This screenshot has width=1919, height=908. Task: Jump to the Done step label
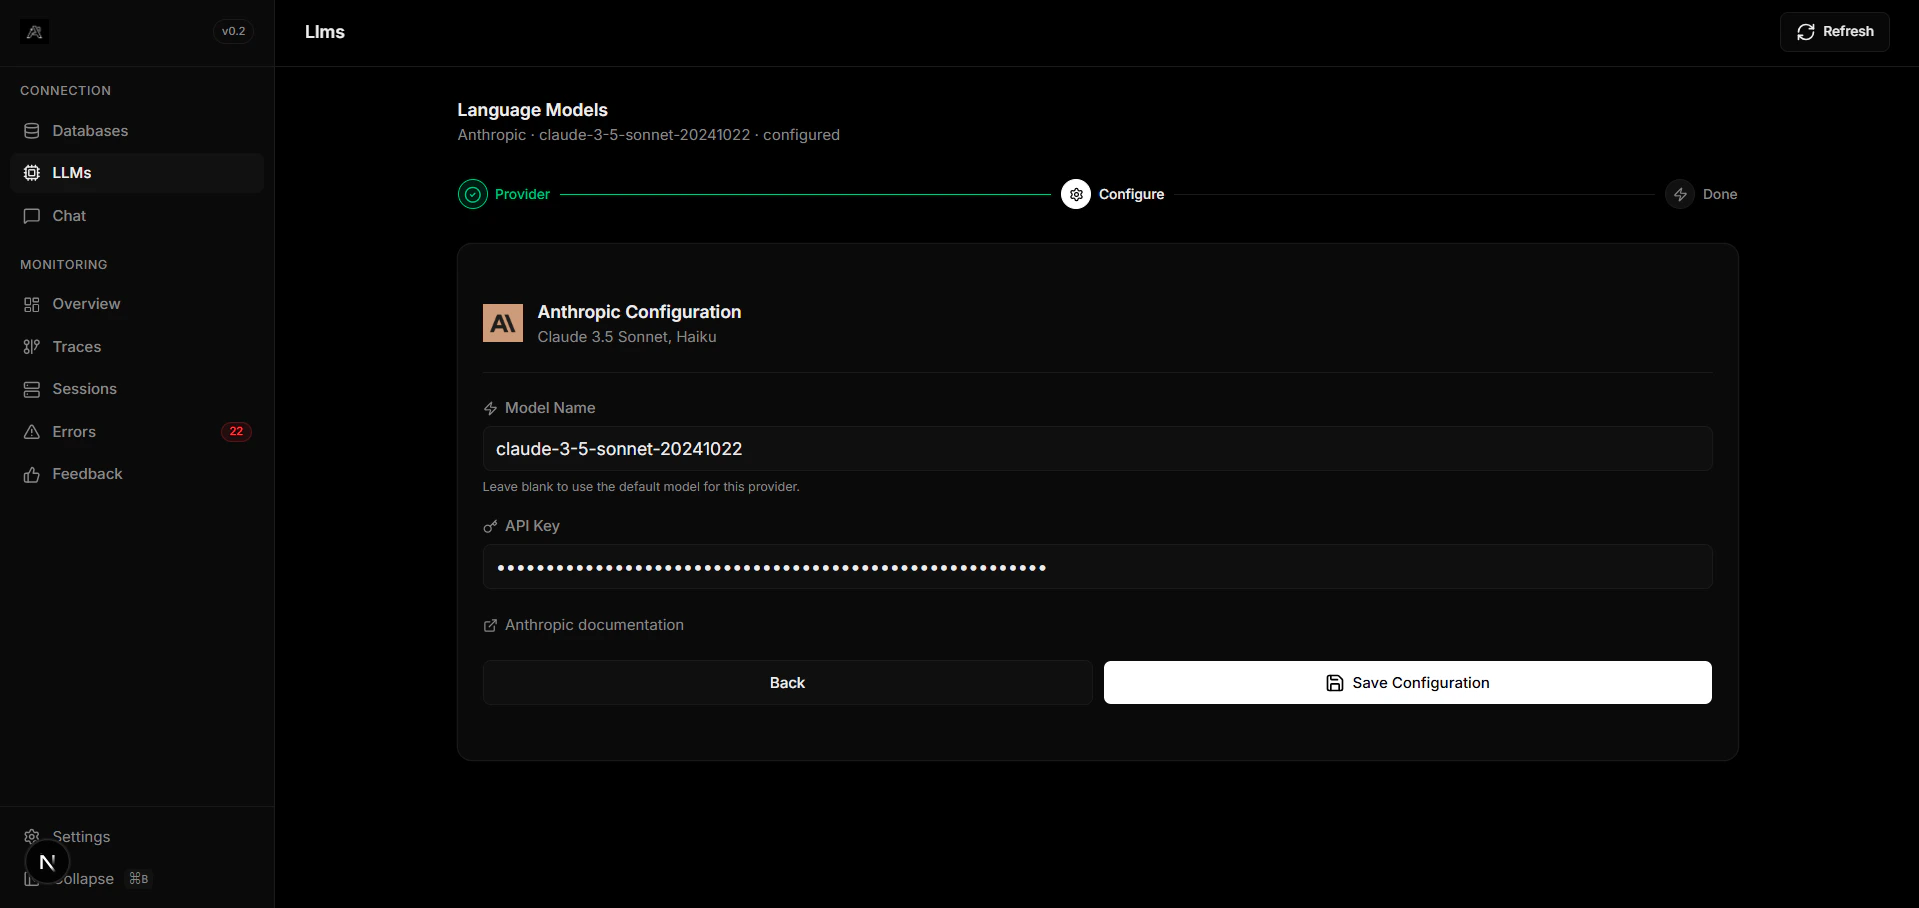click(1720, 194)
